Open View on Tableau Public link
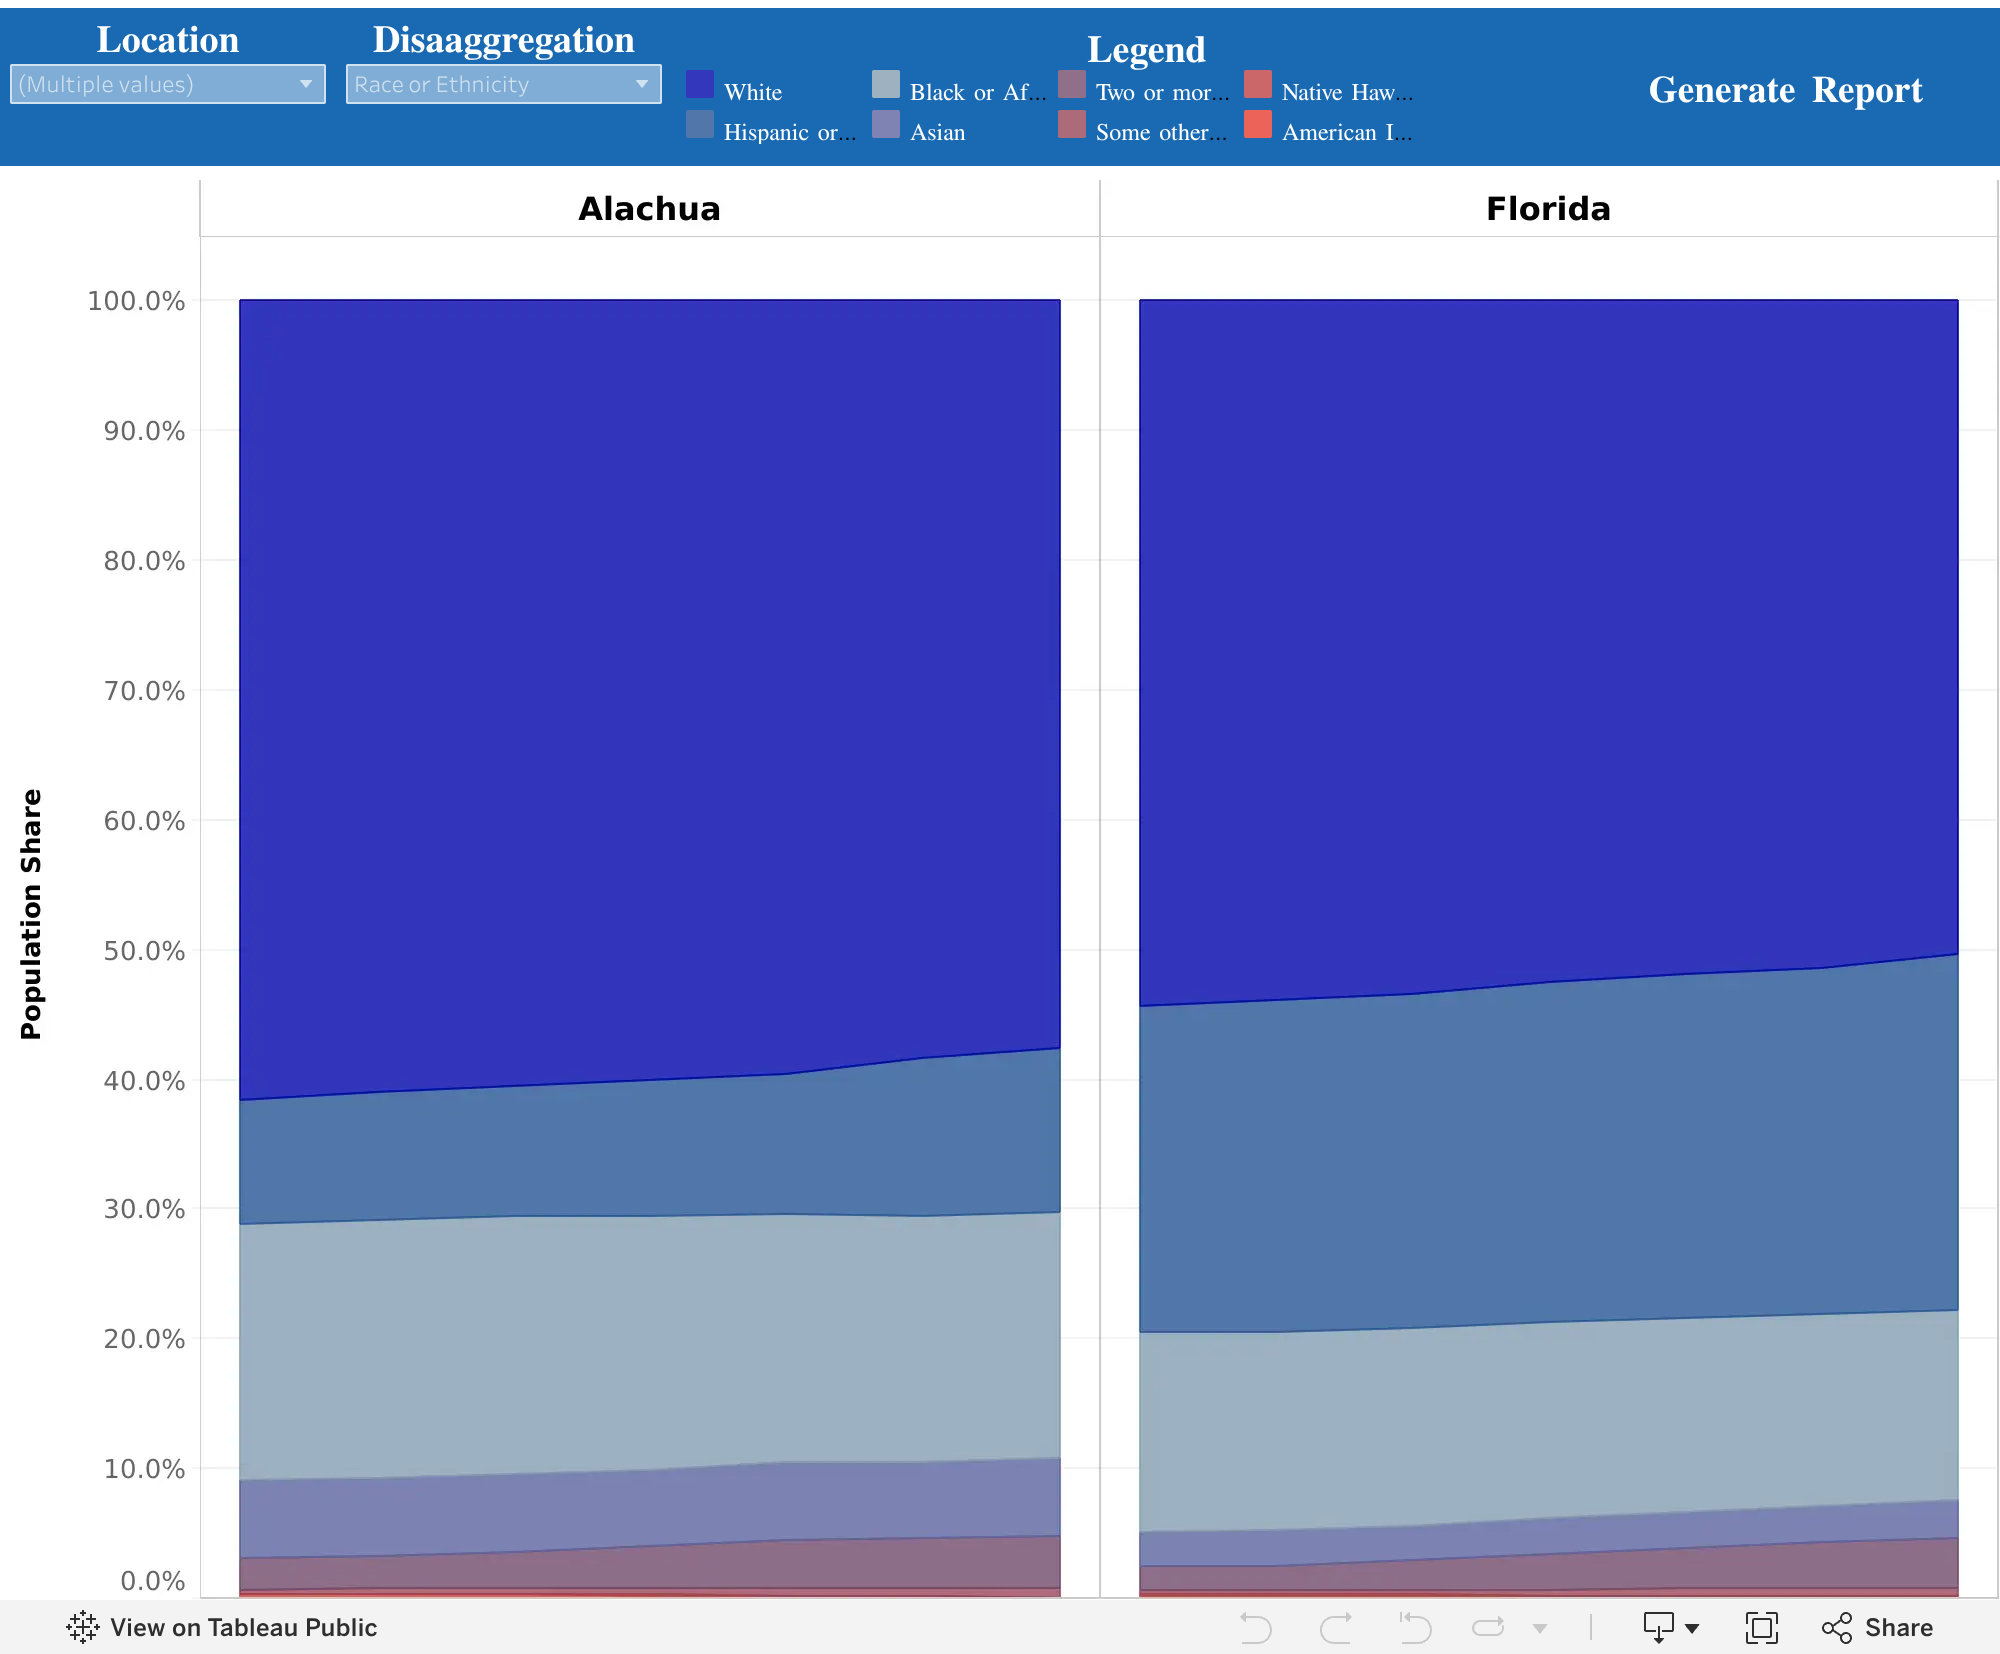This screenshot has width=2000, height=1654. (x=243, y=1627)
